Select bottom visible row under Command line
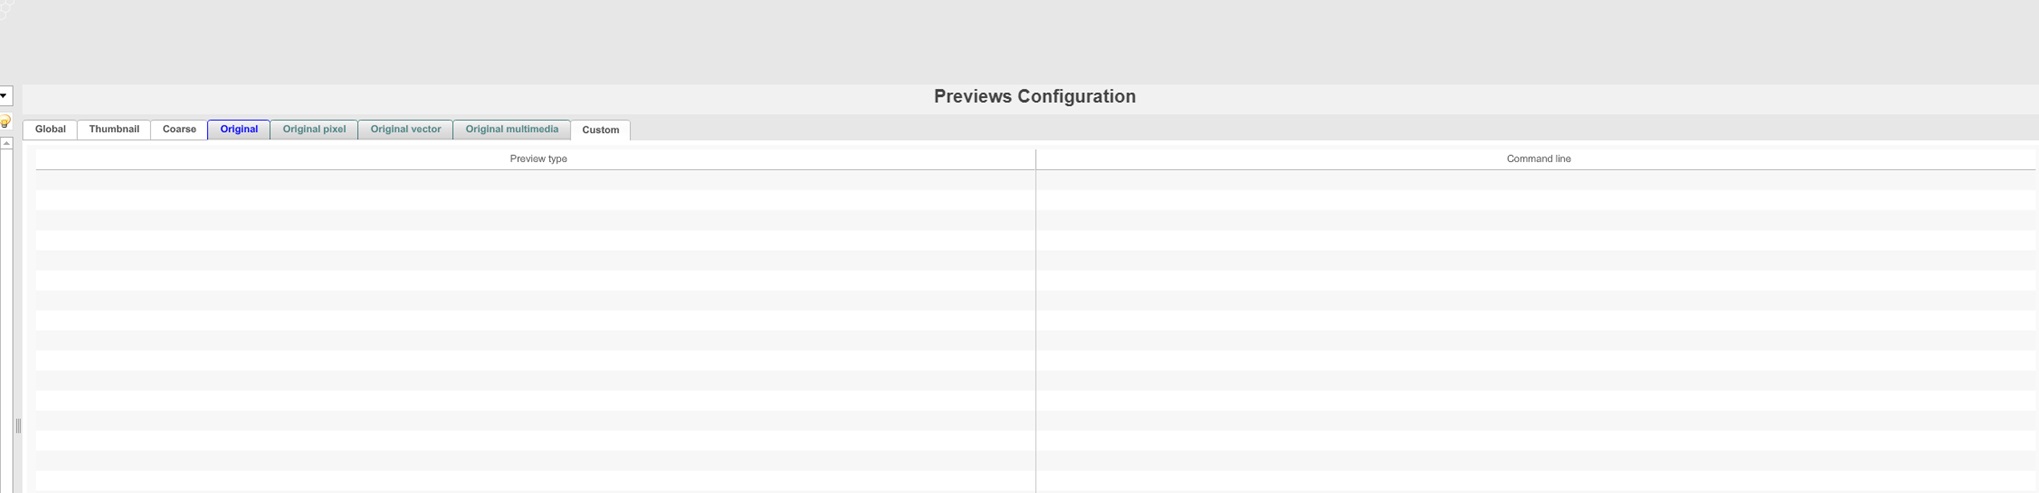Image resolution: width=2039 pixels, height=493 pixels. 1538,481
